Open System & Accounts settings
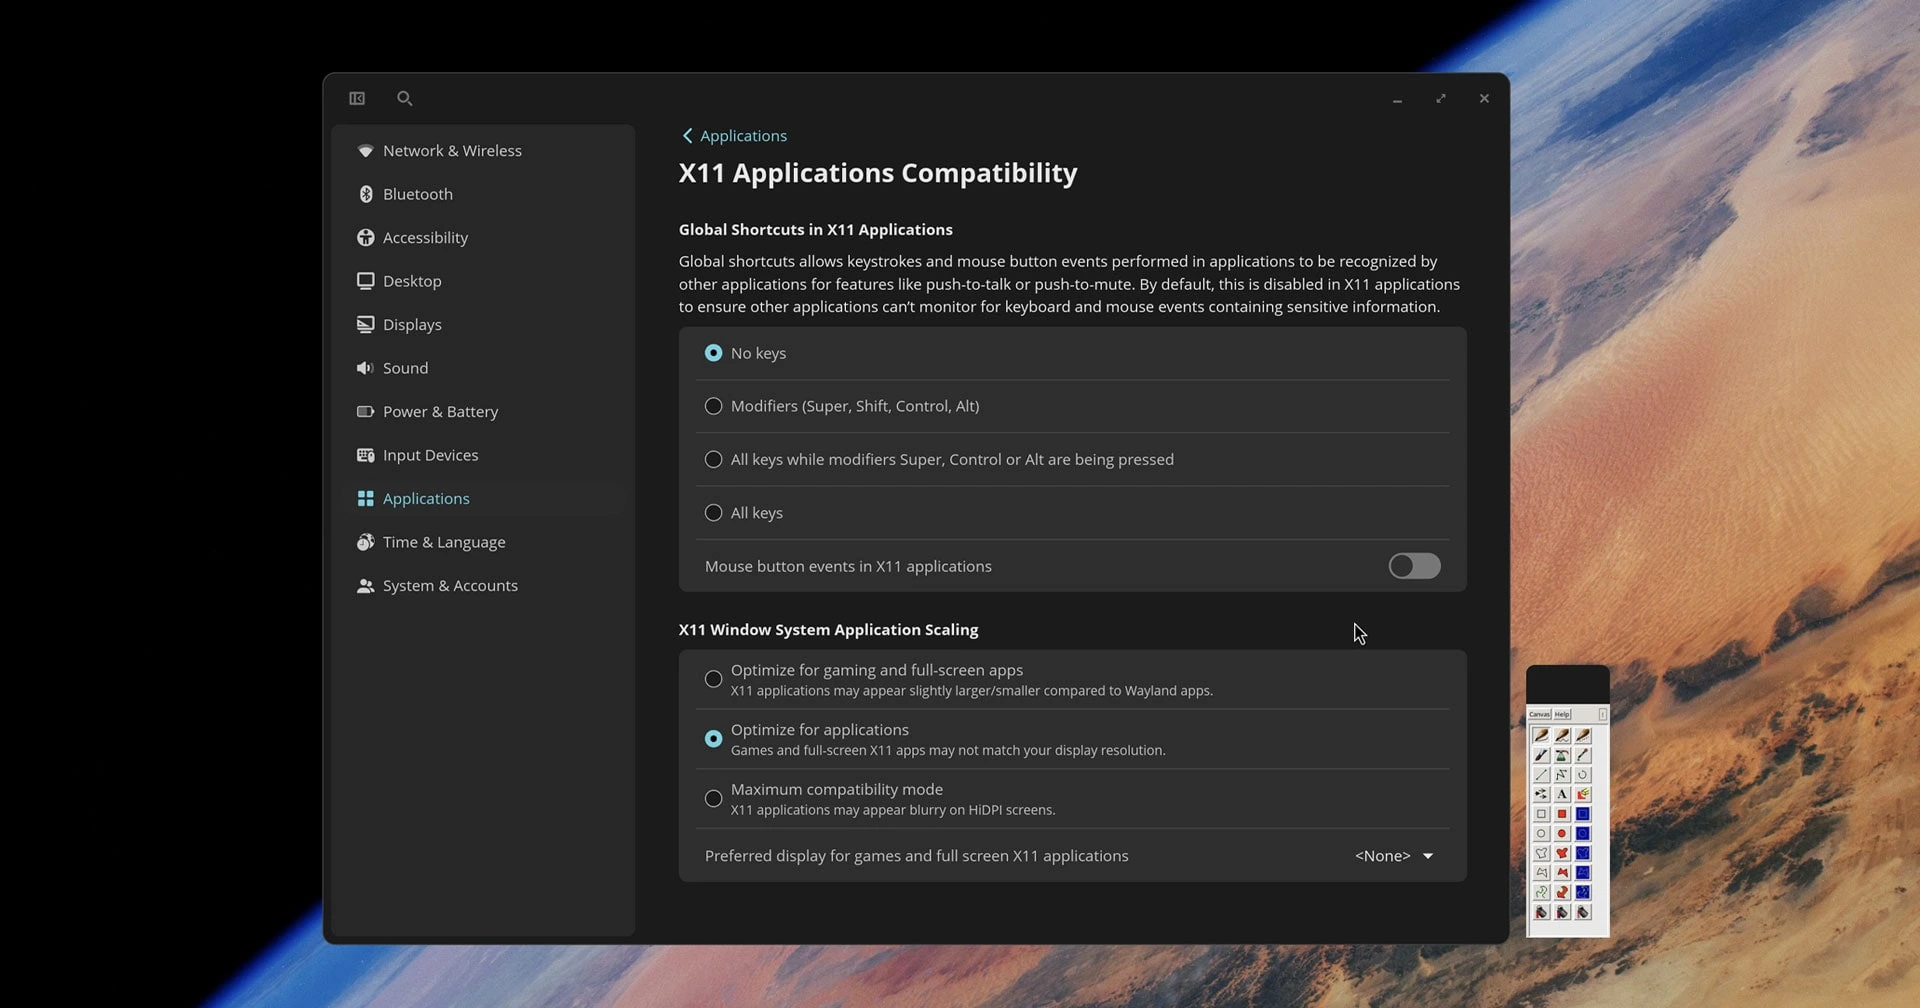Viewport: 1920px width, 1008px height. coord(483,585)
